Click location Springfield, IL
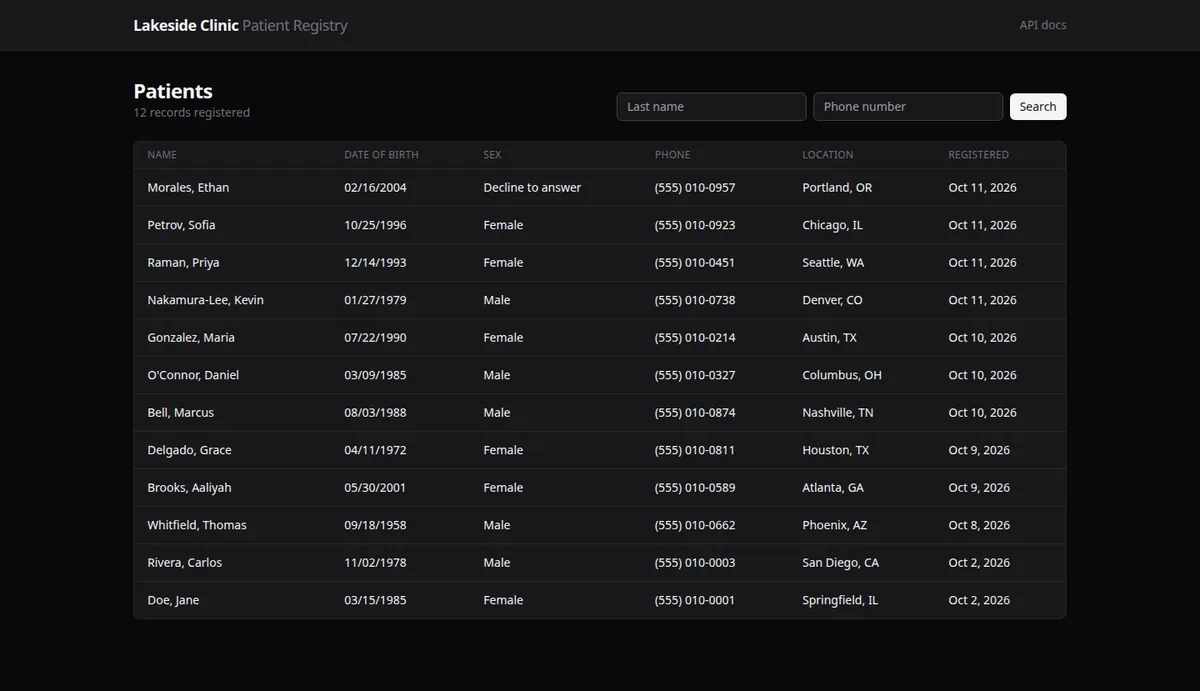Viewport: 1200px width, 691px height. pos(840,600)
